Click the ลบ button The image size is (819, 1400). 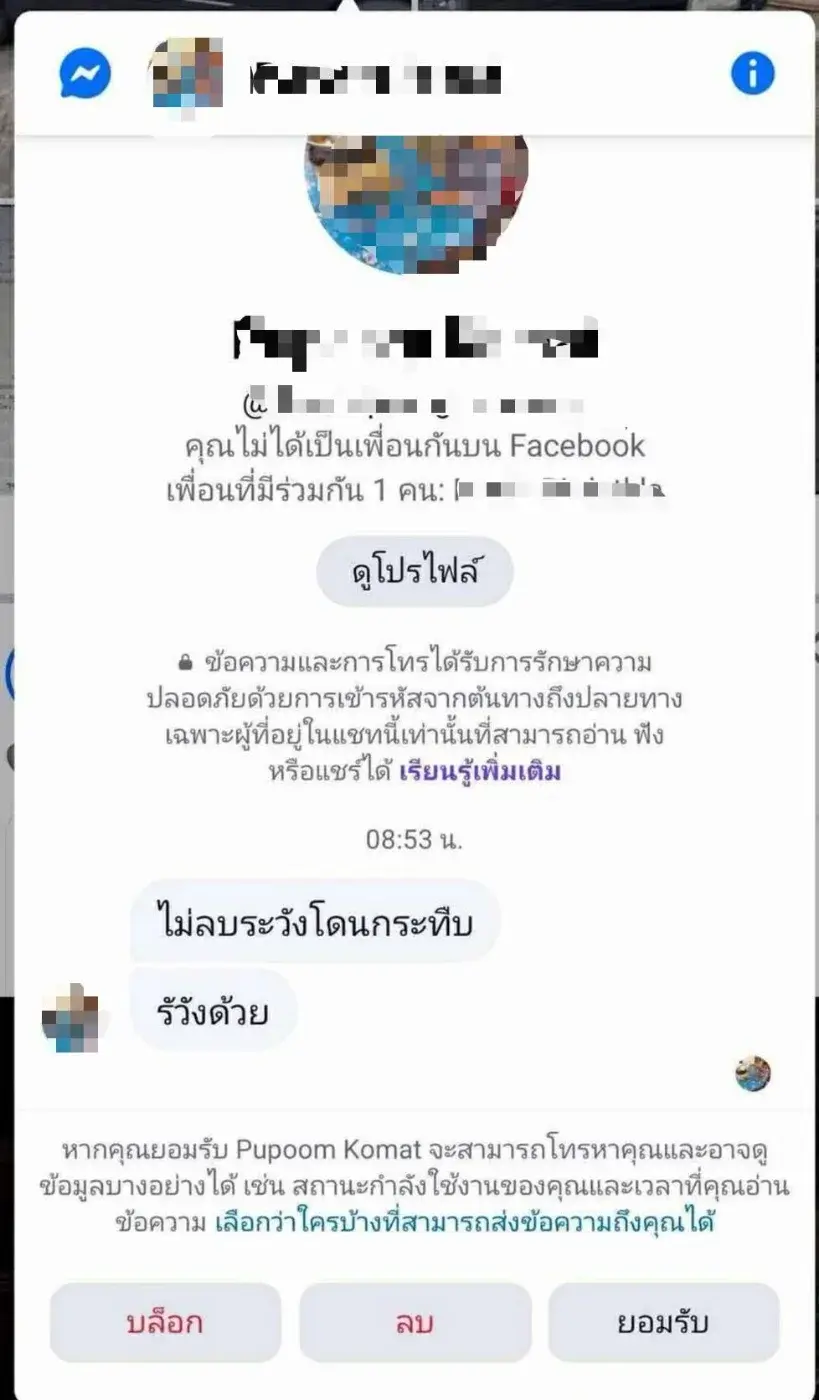[415, 1322]
